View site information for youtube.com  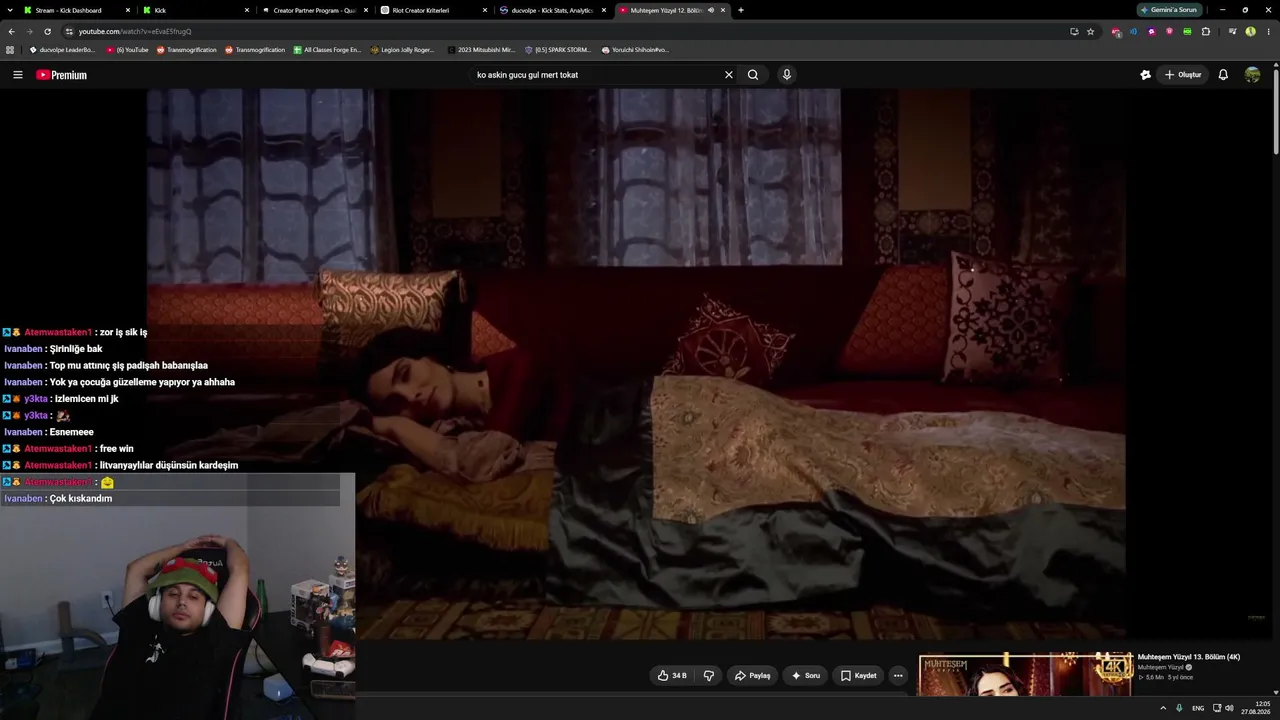click(68, 31)
